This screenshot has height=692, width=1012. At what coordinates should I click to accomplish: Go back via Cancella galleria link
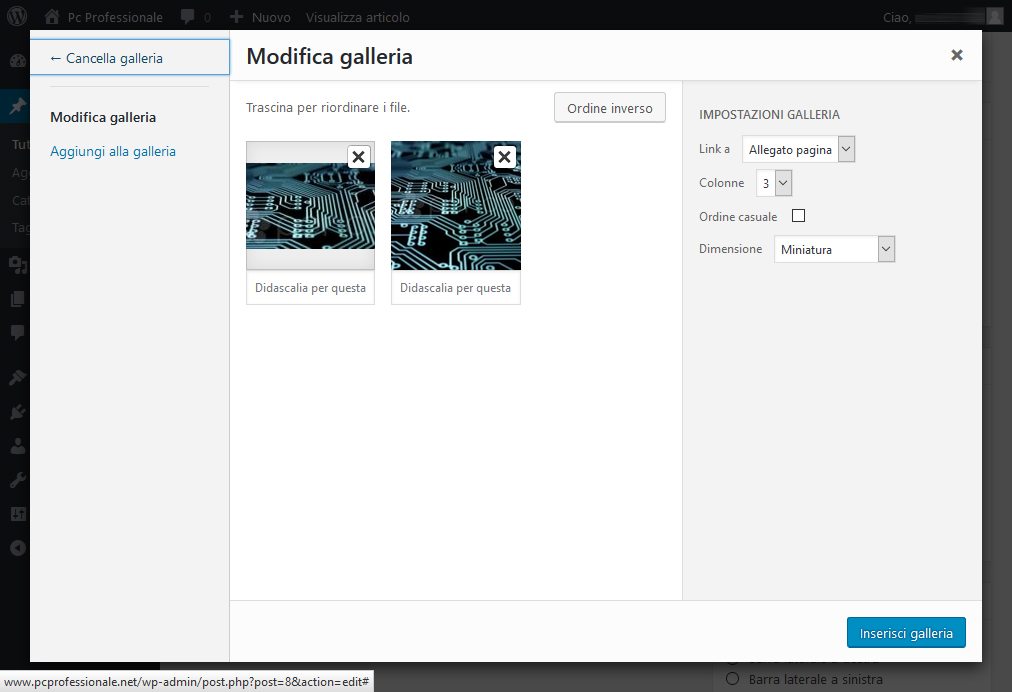[x=106, y=58]
